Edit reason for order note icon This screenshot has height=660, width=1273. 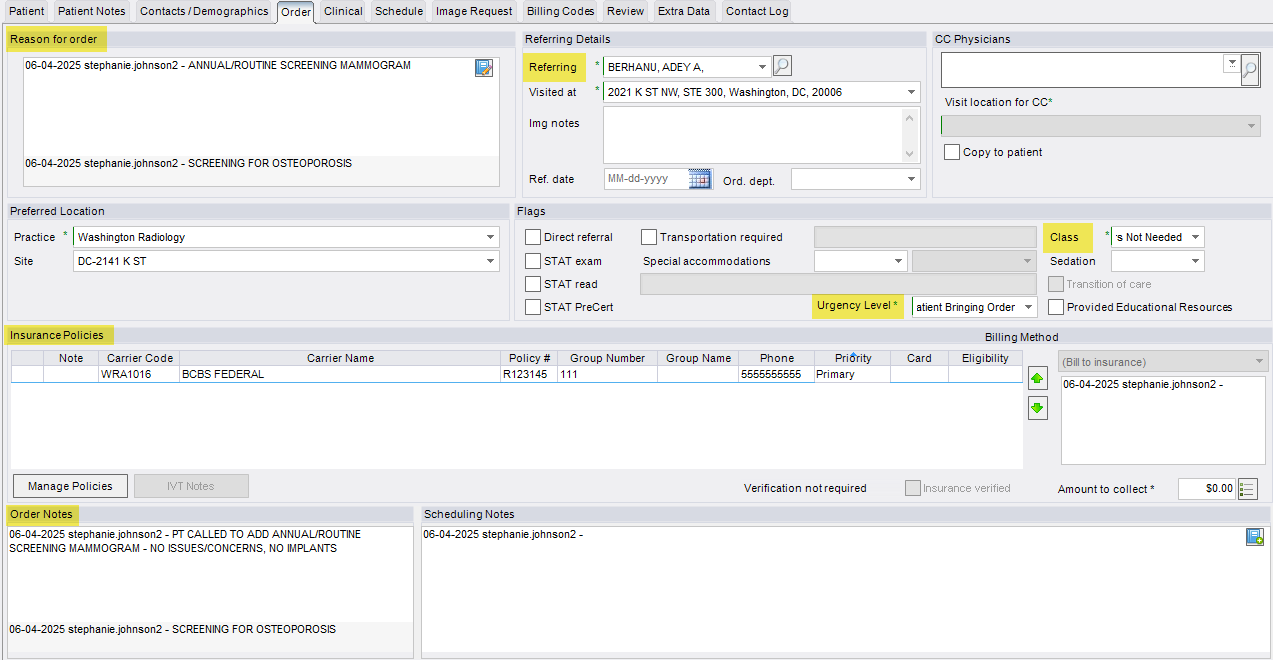pos(484,68)
